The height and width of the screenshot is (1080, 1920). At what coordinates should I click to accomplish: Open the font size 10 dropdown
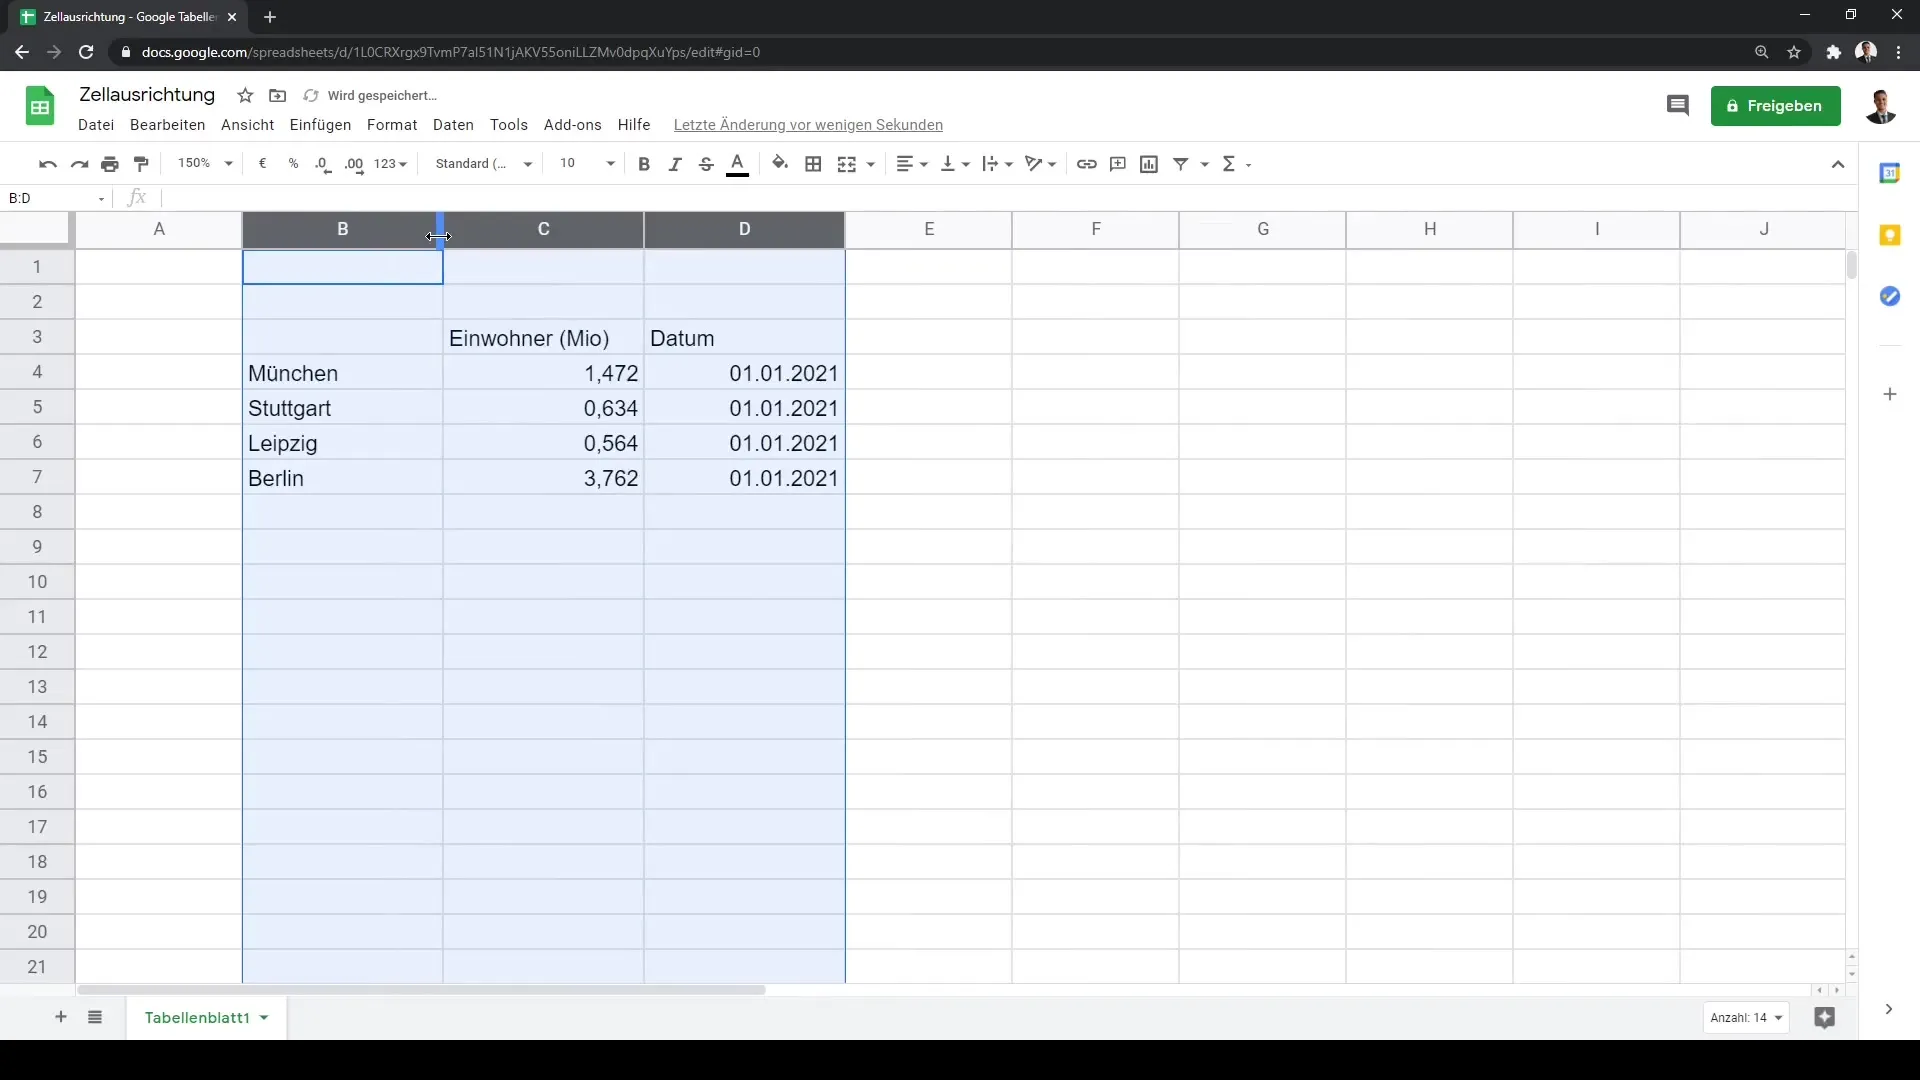(x=587, y=164)
